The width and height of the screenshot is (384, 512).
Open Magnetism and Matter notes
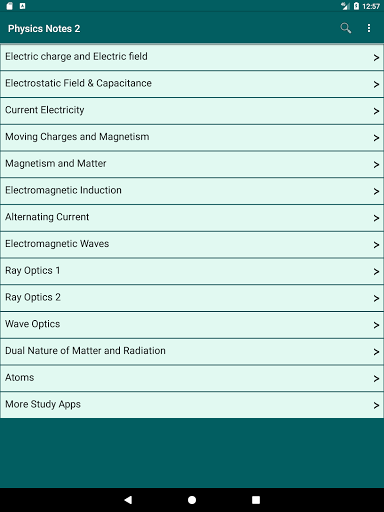[x=192, y=164]
